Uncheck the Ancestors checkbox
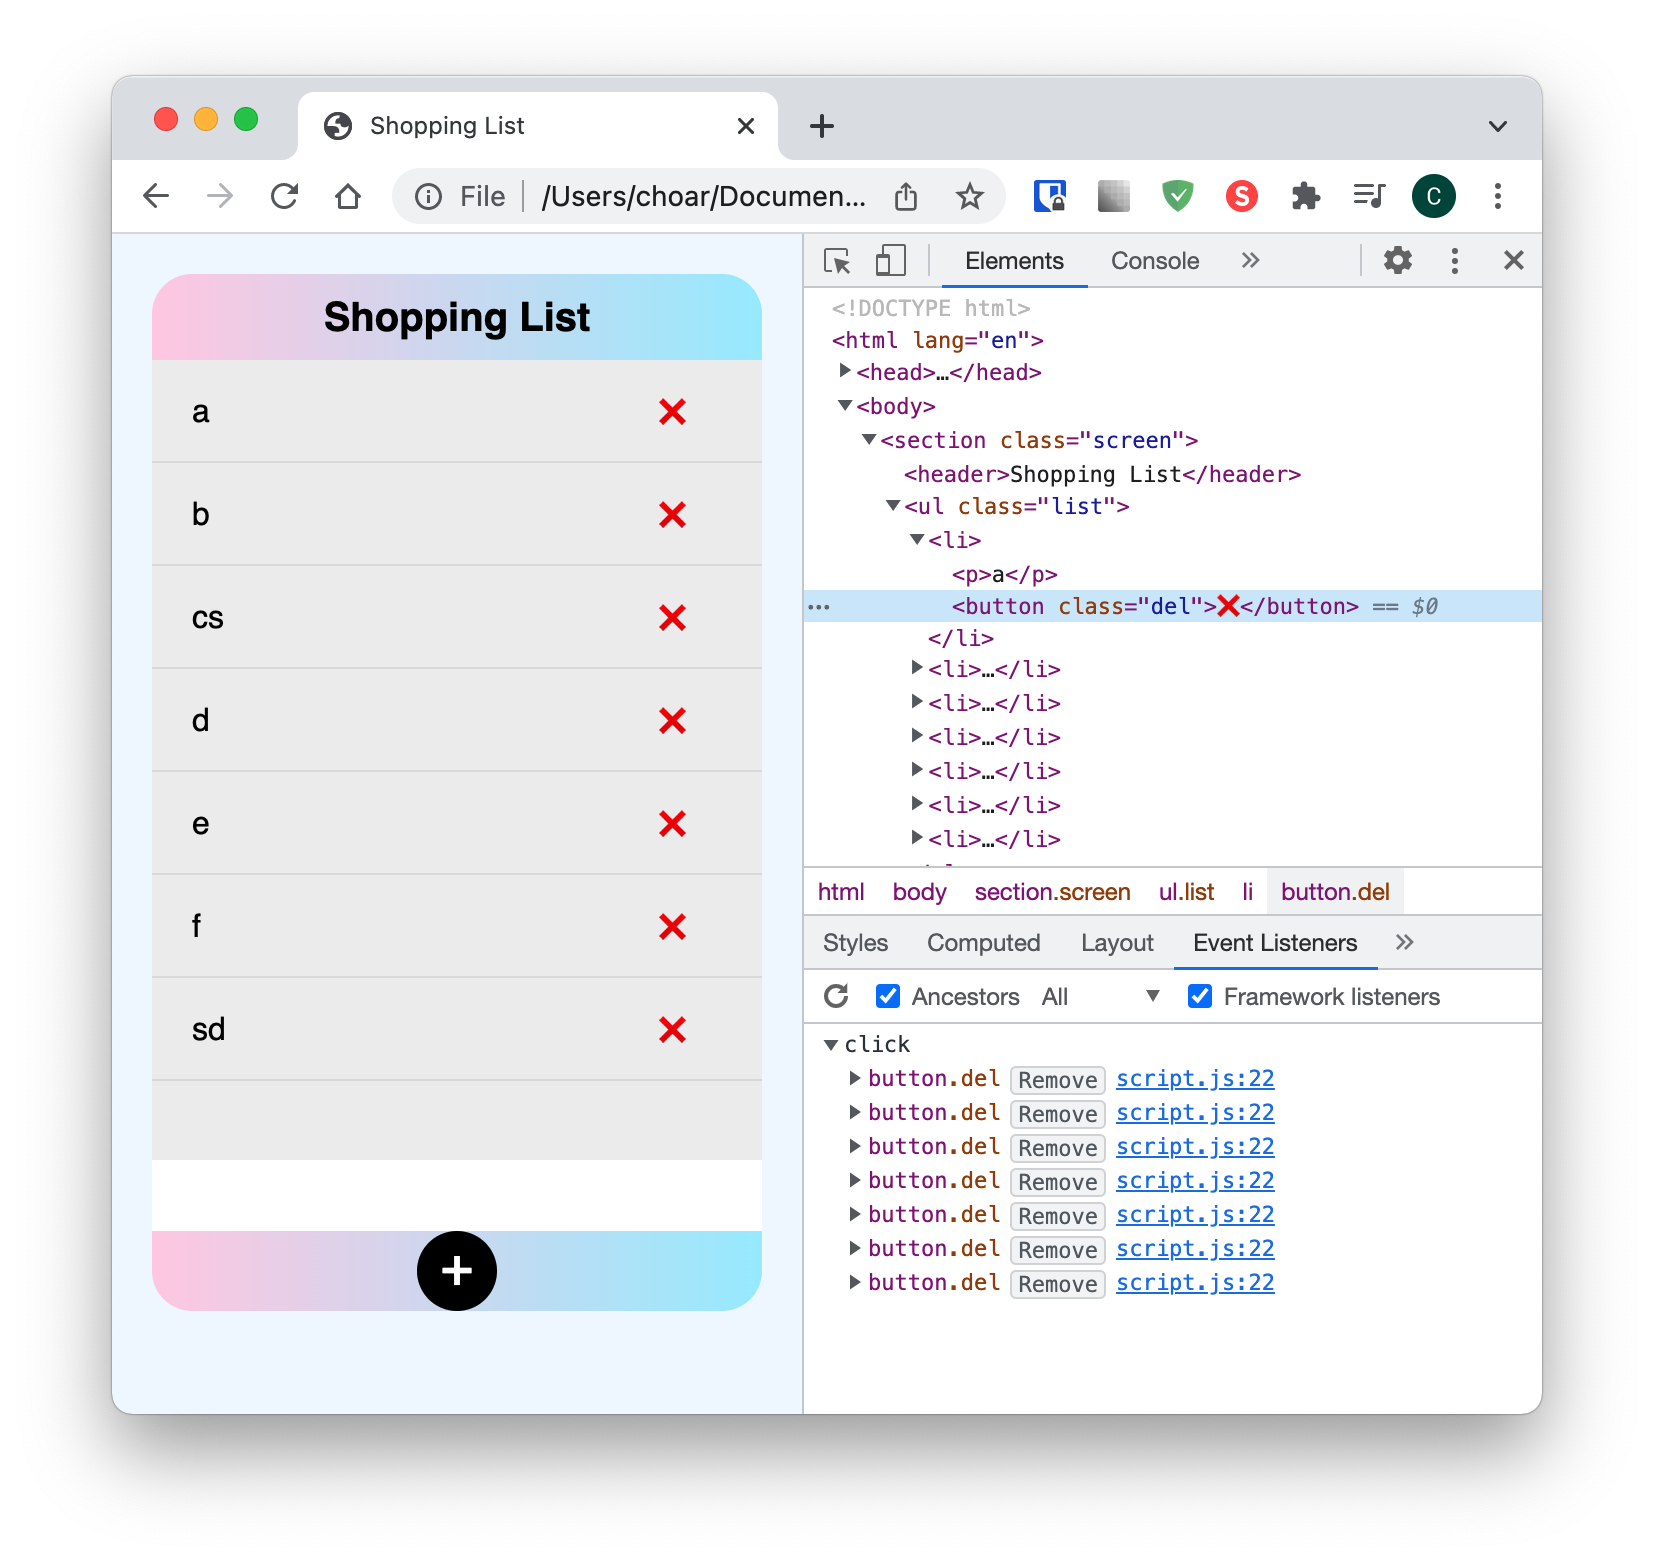The image size is (1654, 1562). pos(887,996)
